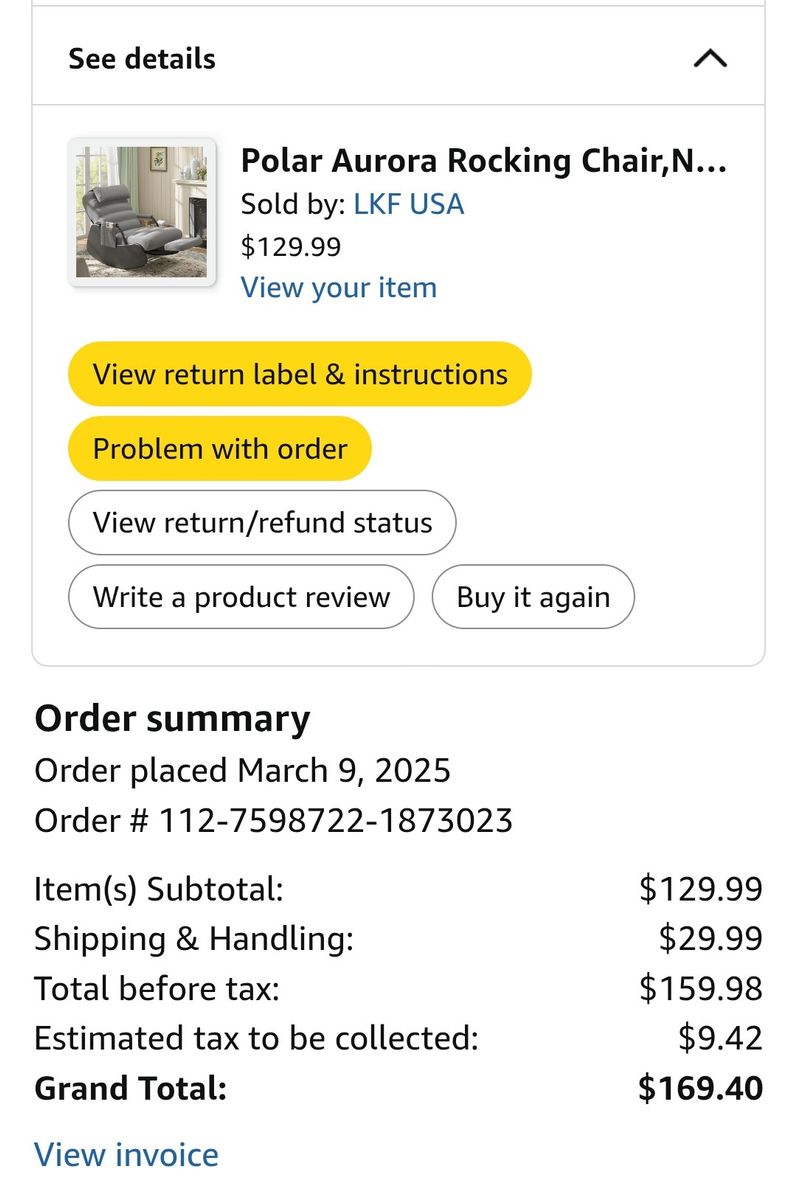The height and width of the screenshot is (1200, 797).
Task: Open View return label & instructions
Action: pos(300,374)
